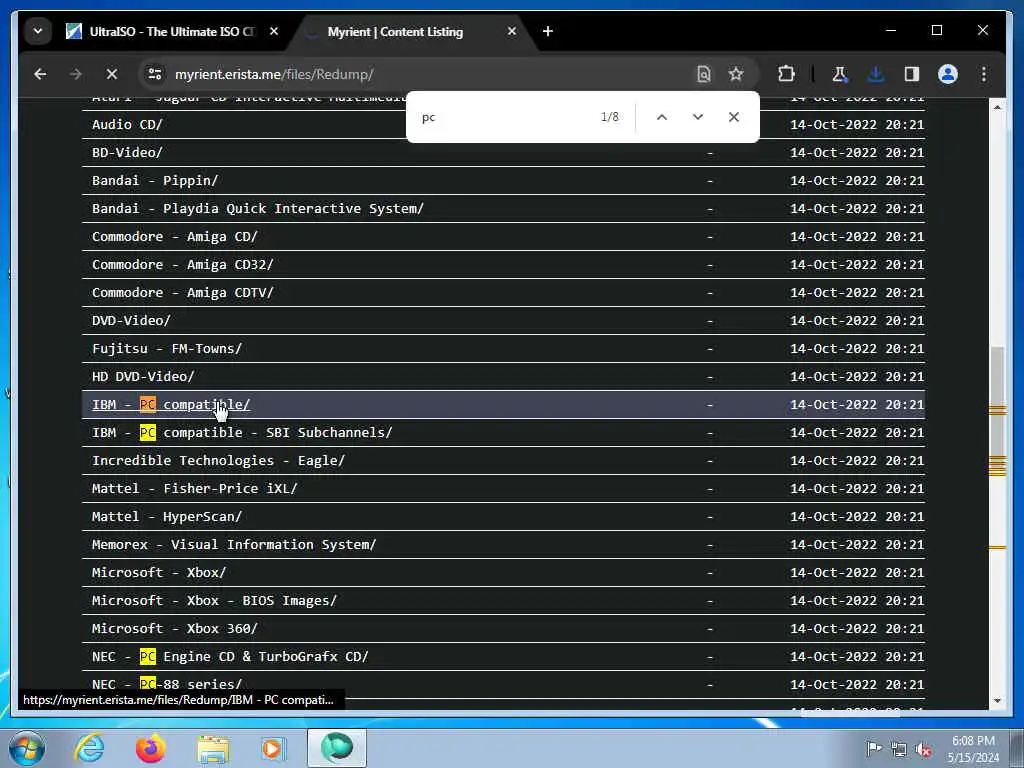Show downloads from the toolbar

[876, 74]
